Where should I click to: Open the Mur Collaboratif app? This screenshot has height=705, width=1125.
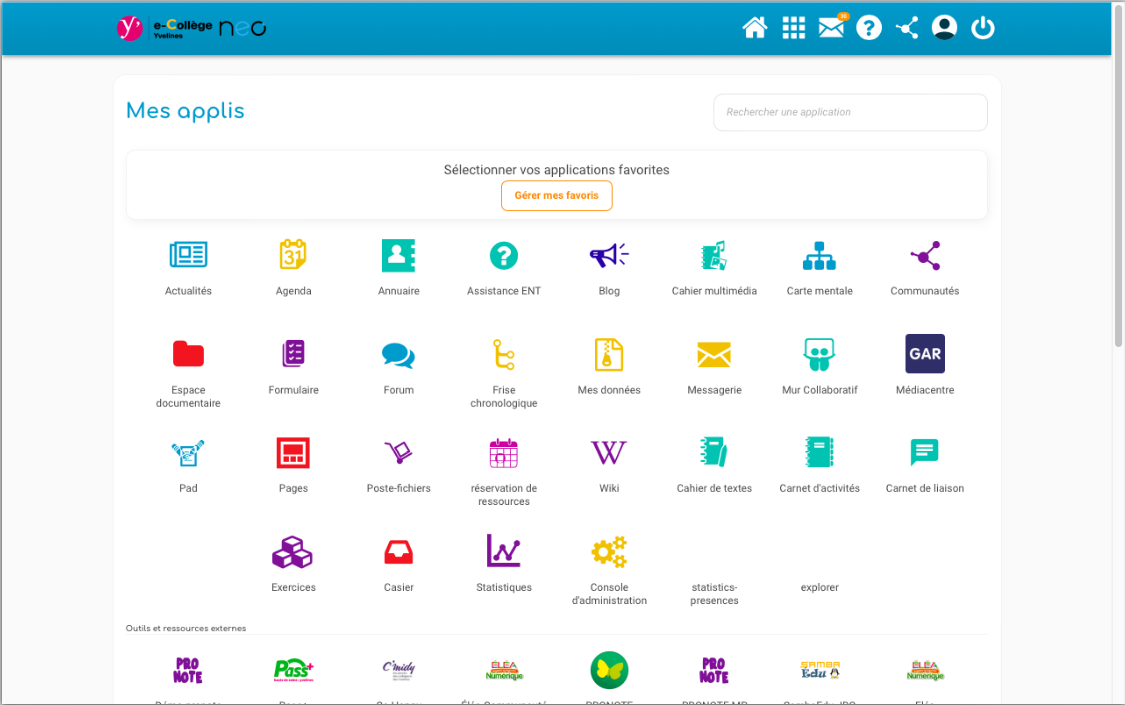tap(819, 355)
